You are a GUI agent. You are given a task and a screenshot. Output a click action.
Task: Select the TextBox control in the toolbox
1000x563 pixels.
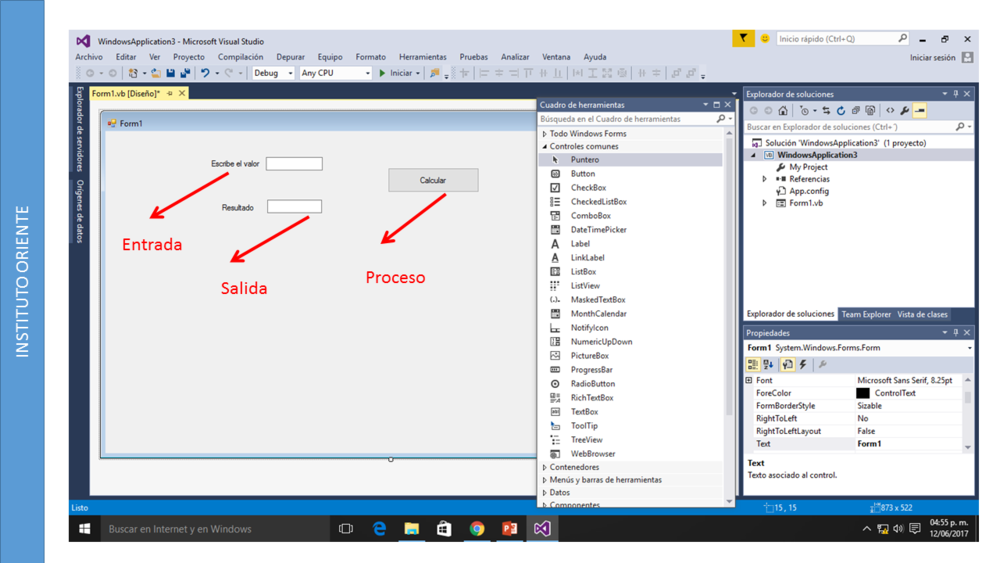point(584,412)
